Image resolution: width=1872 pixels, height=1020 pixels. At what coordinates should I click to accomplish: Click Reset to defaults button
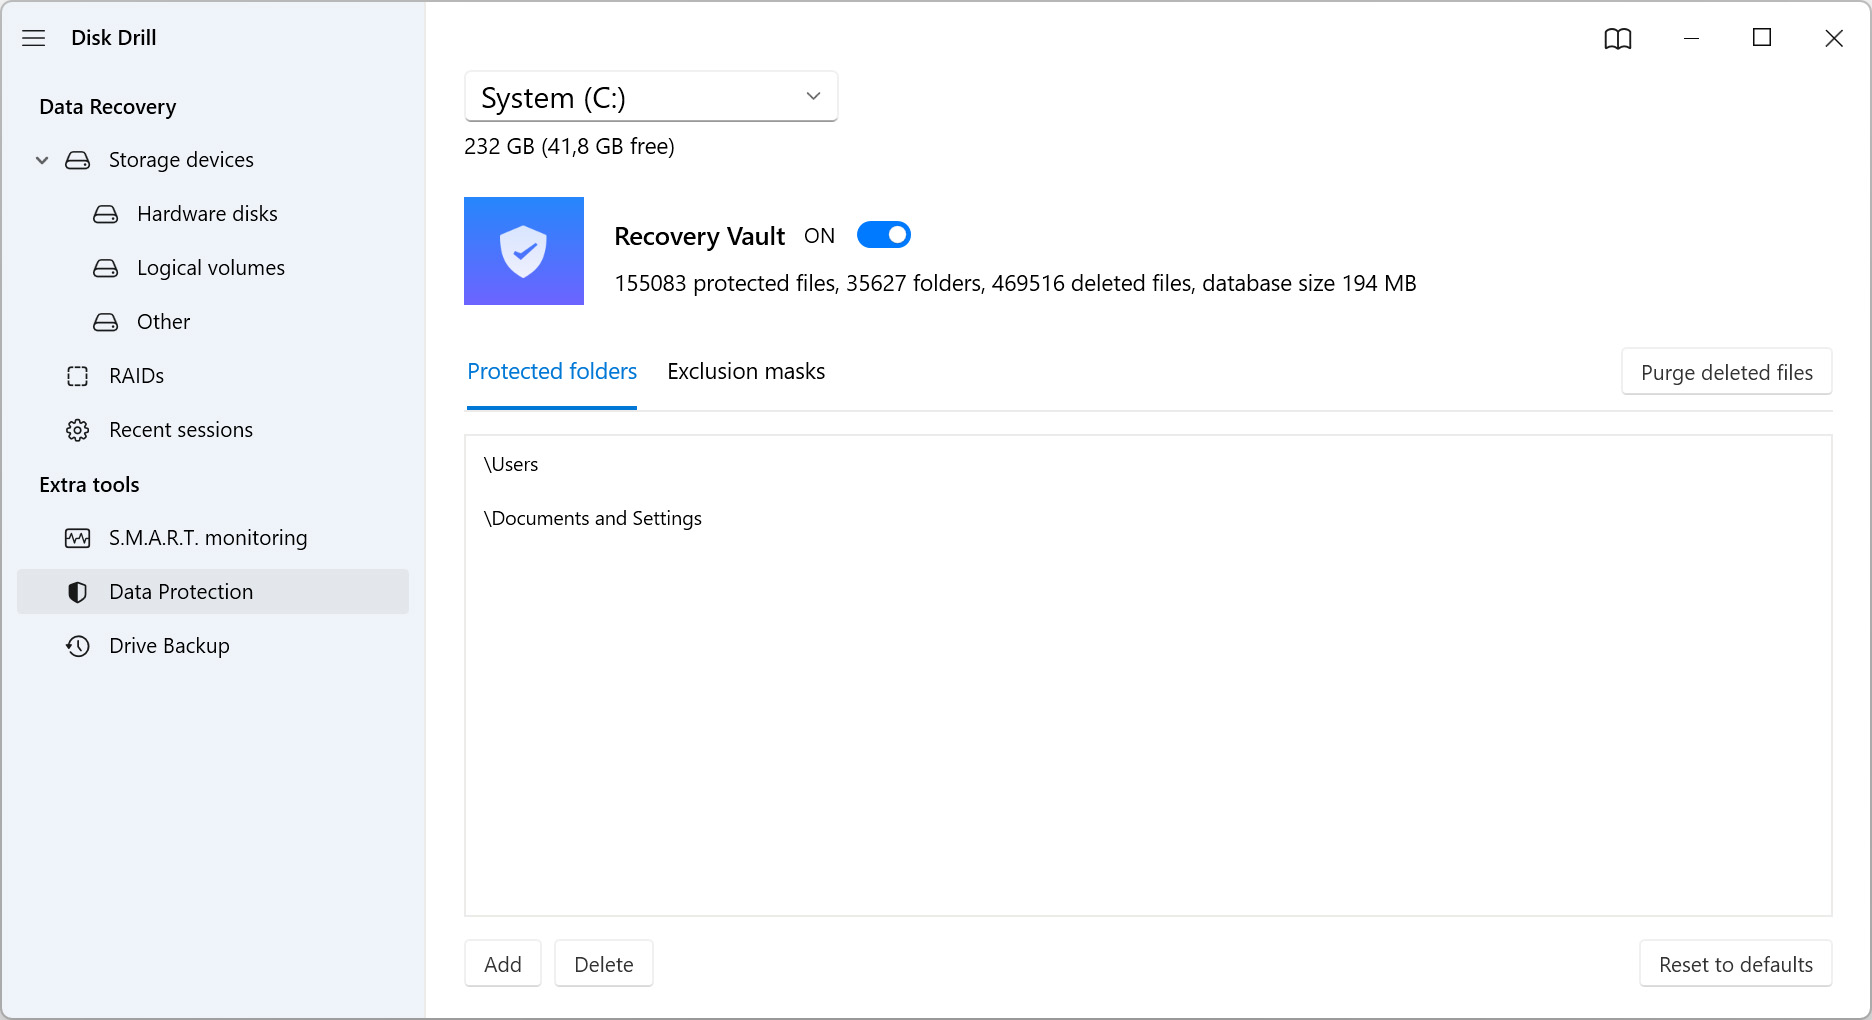pyautogui.click(x=1736, y=964)
